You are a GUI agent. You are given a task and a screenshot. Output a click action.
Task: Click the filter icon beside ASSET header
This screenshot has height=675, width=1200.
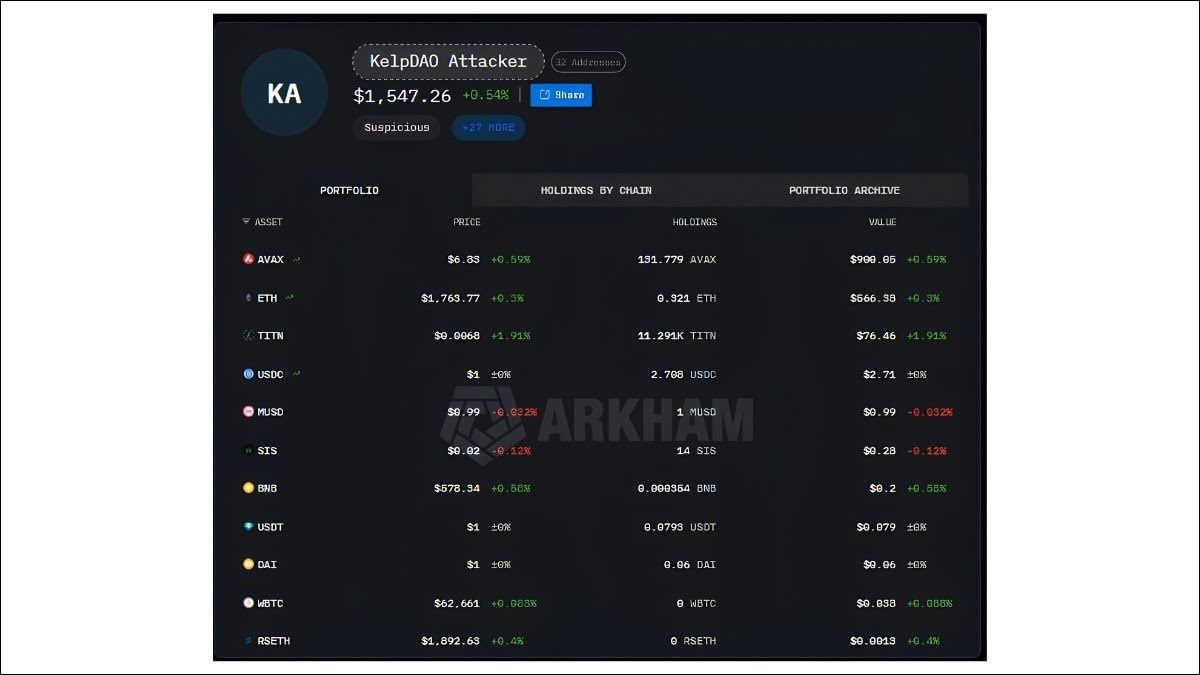(x=246, y=222)
